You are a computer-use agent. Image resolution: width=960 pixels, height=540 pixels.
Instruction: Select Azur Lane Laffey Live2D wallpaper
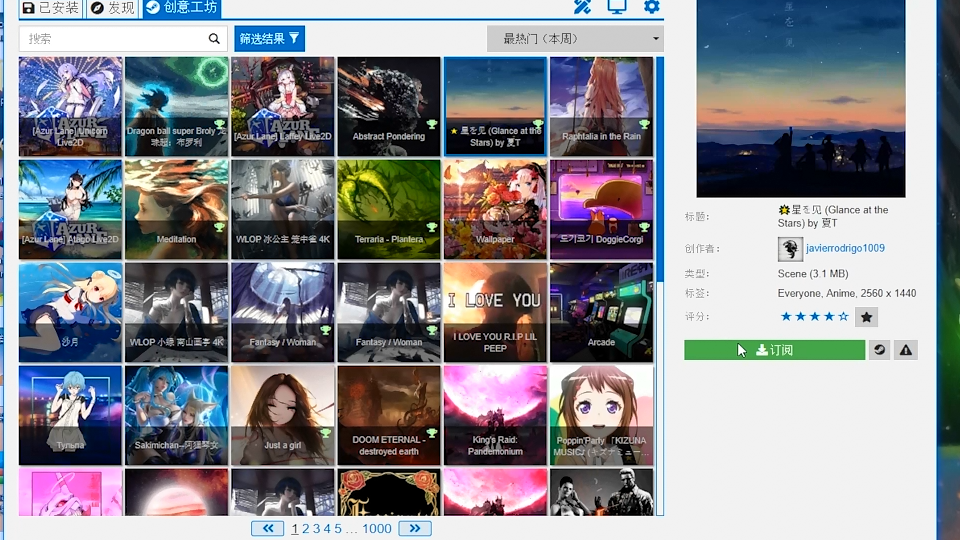(282, 107)
